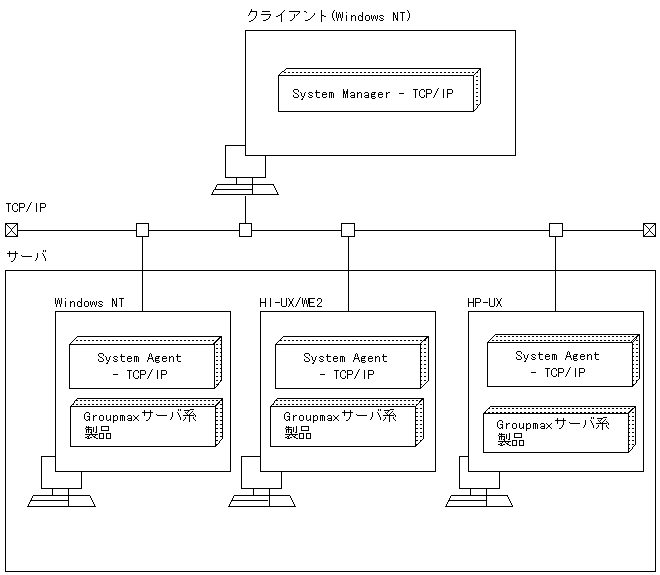660x575 pixels.
Task: Click the network node above Windows NT server
Action: coord(143,230)
